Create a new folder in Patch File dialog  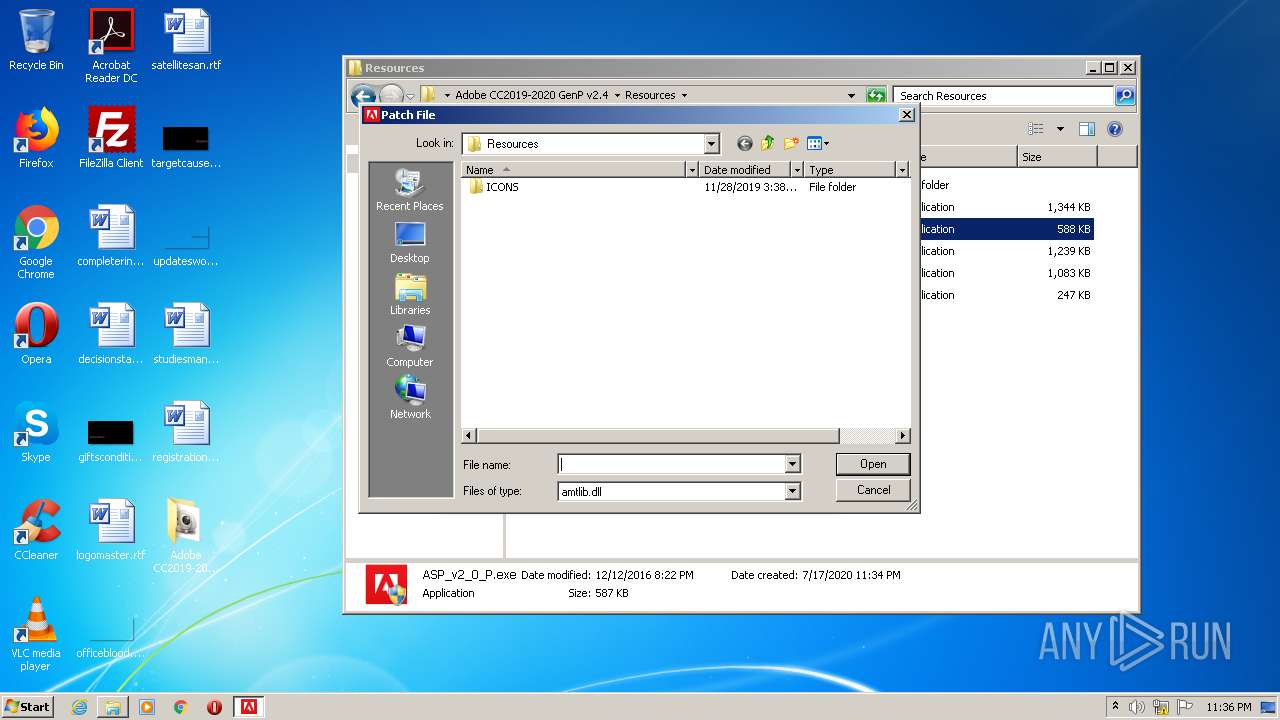(x=791, y=144)
